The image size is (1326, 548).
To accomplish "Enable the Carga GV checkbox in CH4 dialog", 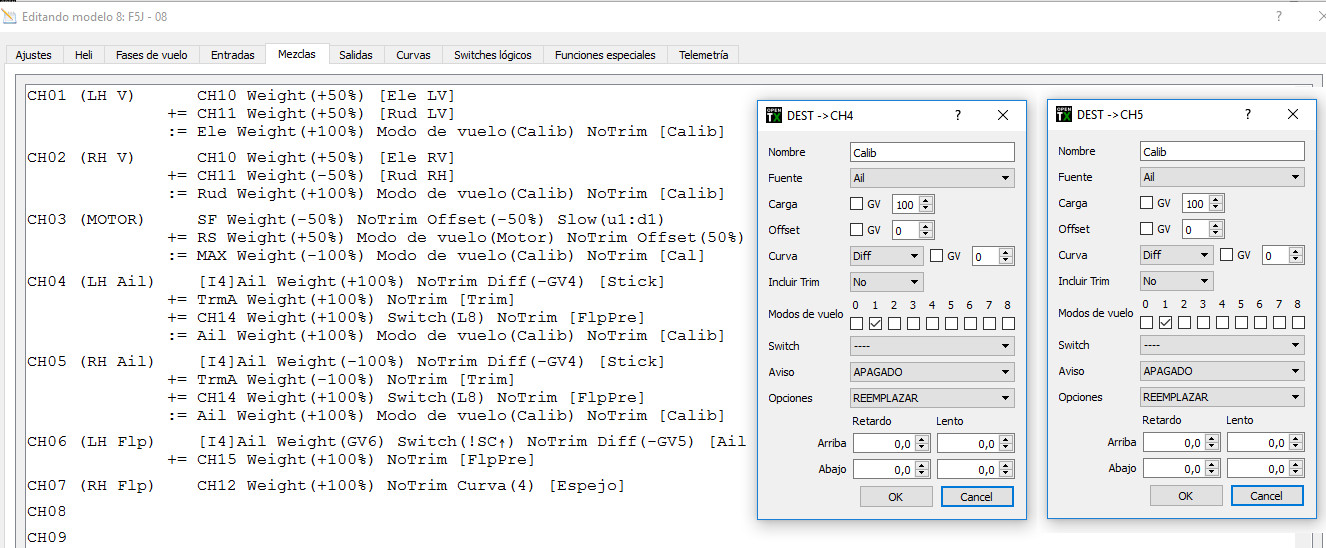I will pos(857,204).
